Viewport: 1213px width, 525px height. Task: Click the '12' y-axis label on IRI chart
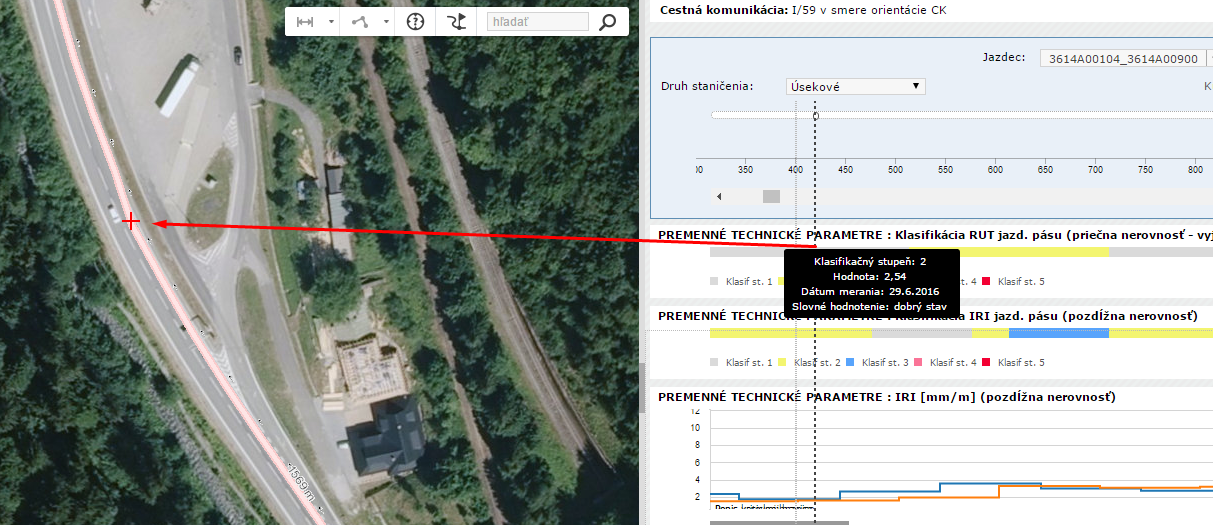pyautogui.click(x=695, y=411)
